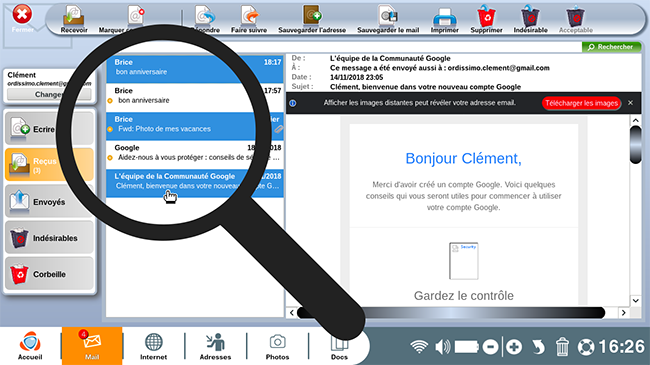650x365 pixels.
Task: Click the Mail taskbar icon
Action: [x=92, y=346]
